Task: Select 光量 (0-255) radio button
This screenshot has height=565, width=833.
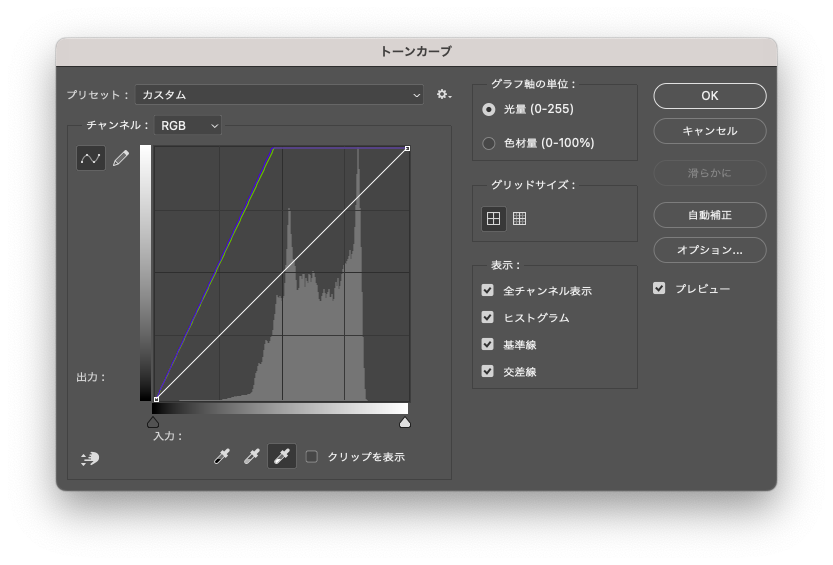Action: tap(489, 109)
